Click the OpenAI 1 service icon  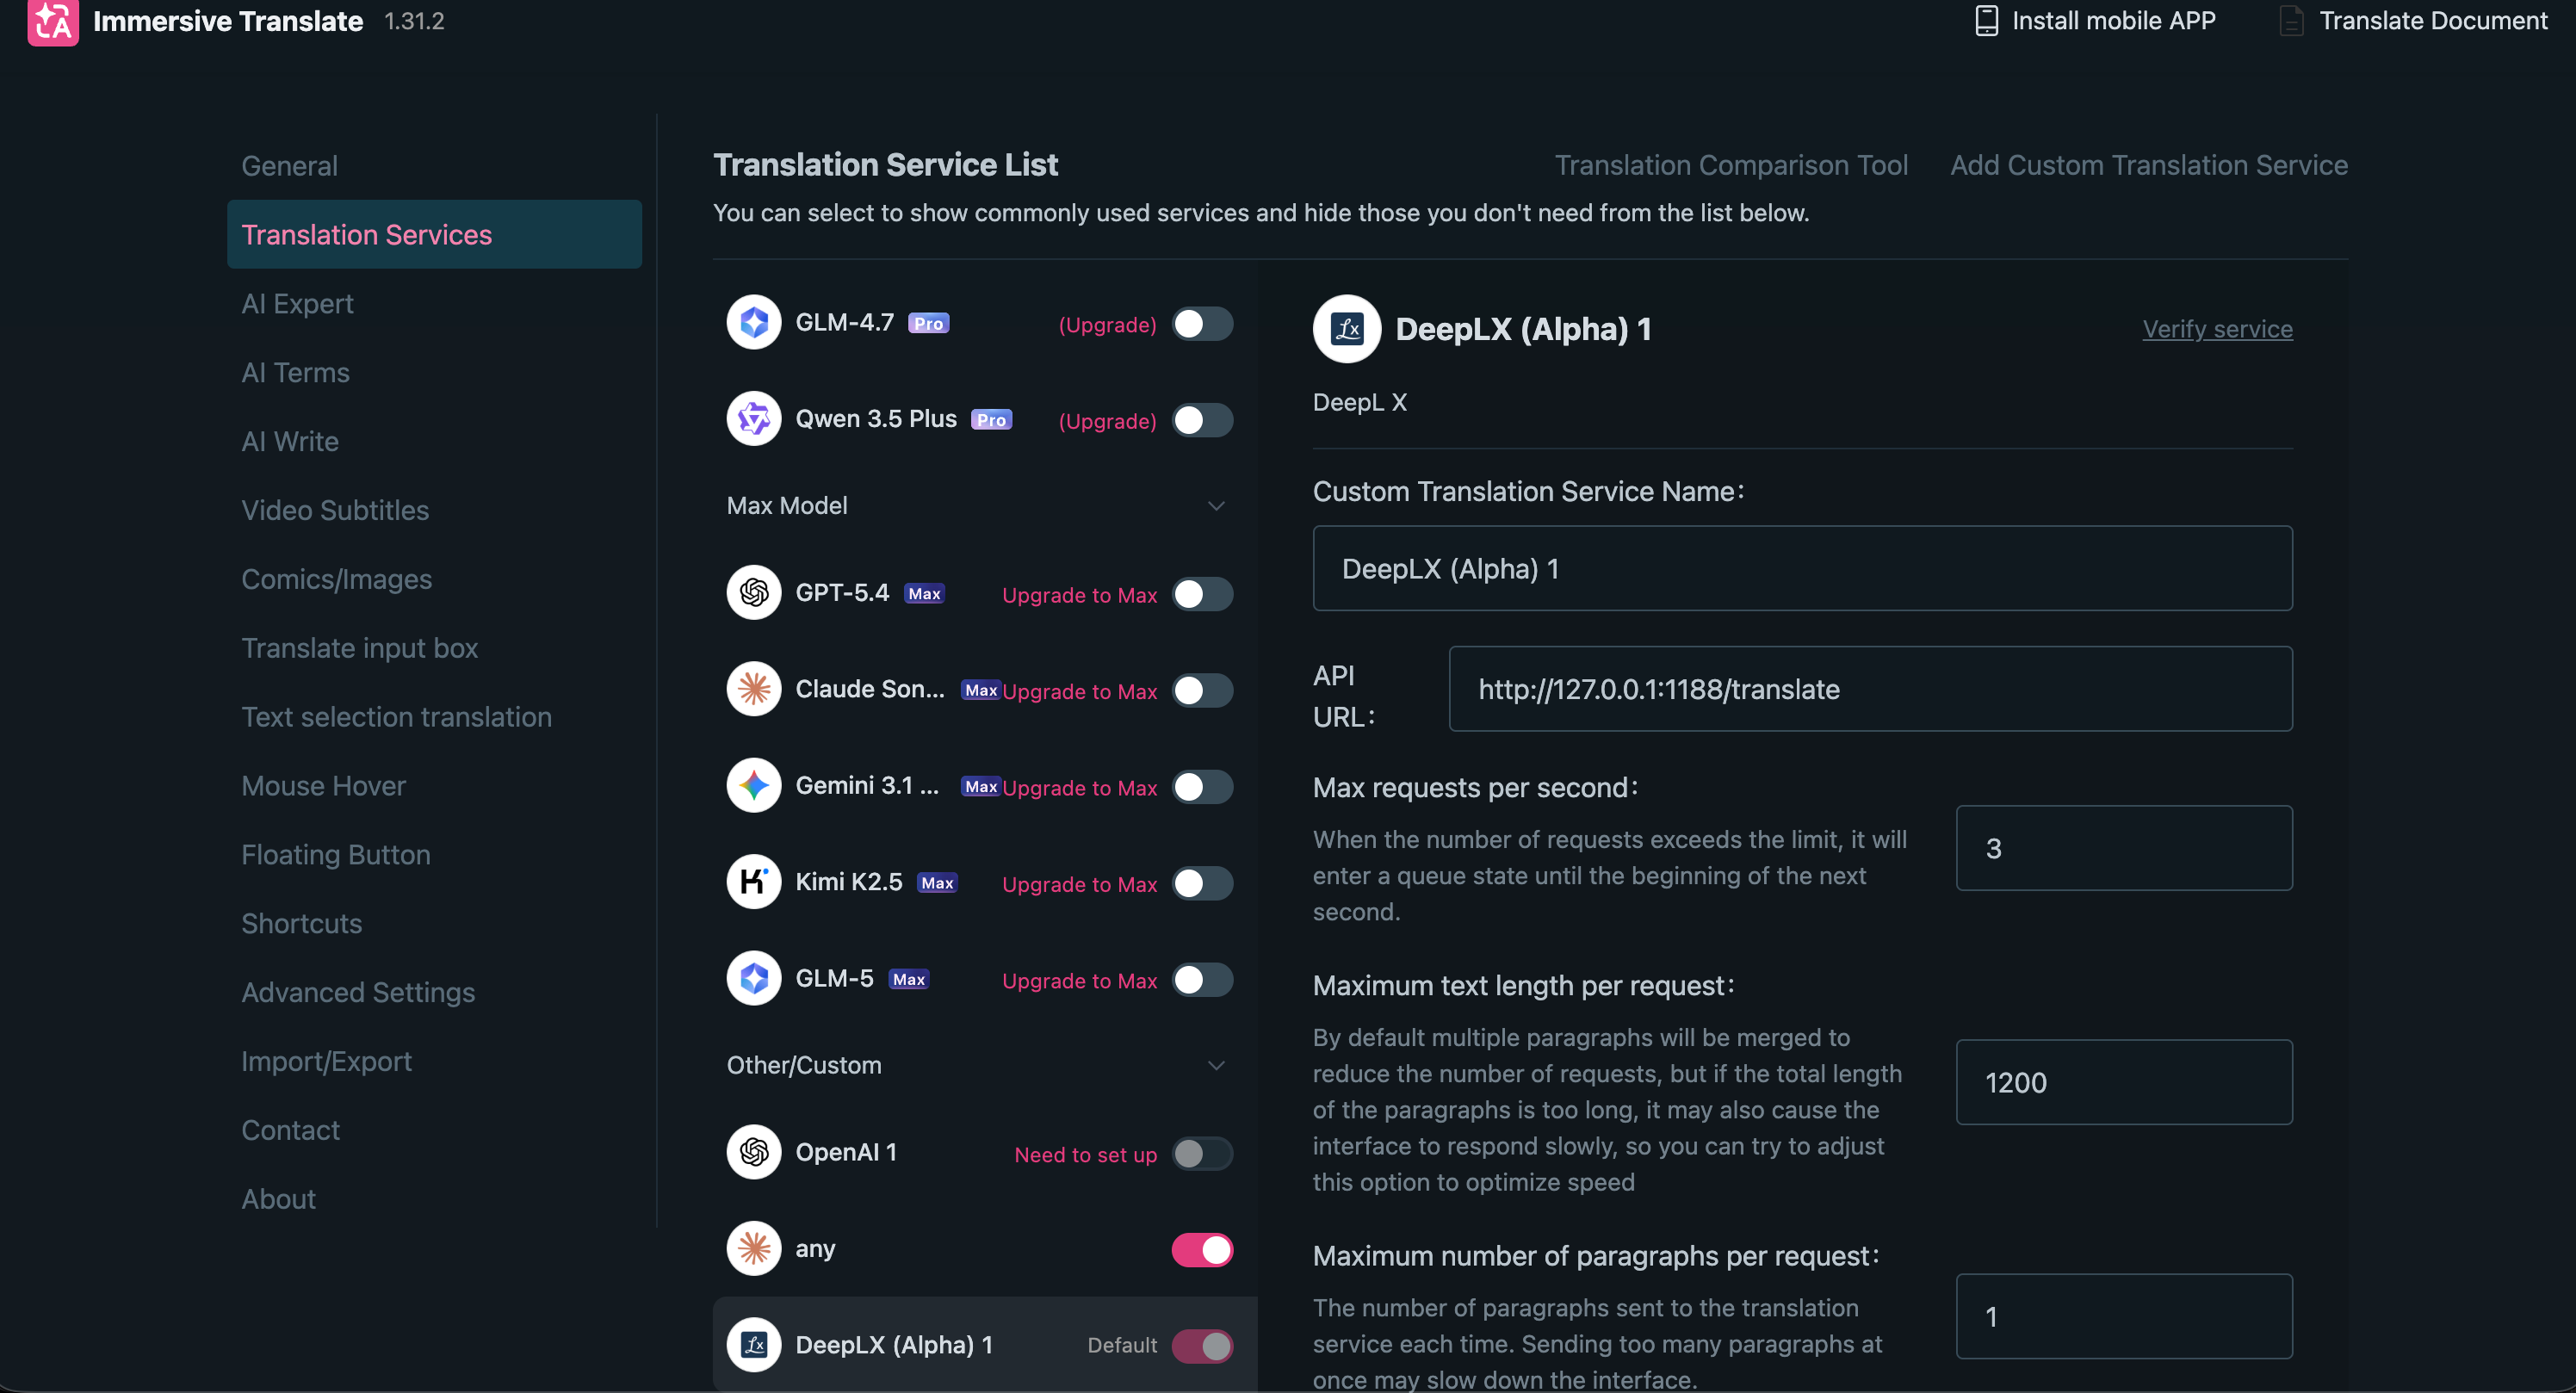[x=754, y=1153]
